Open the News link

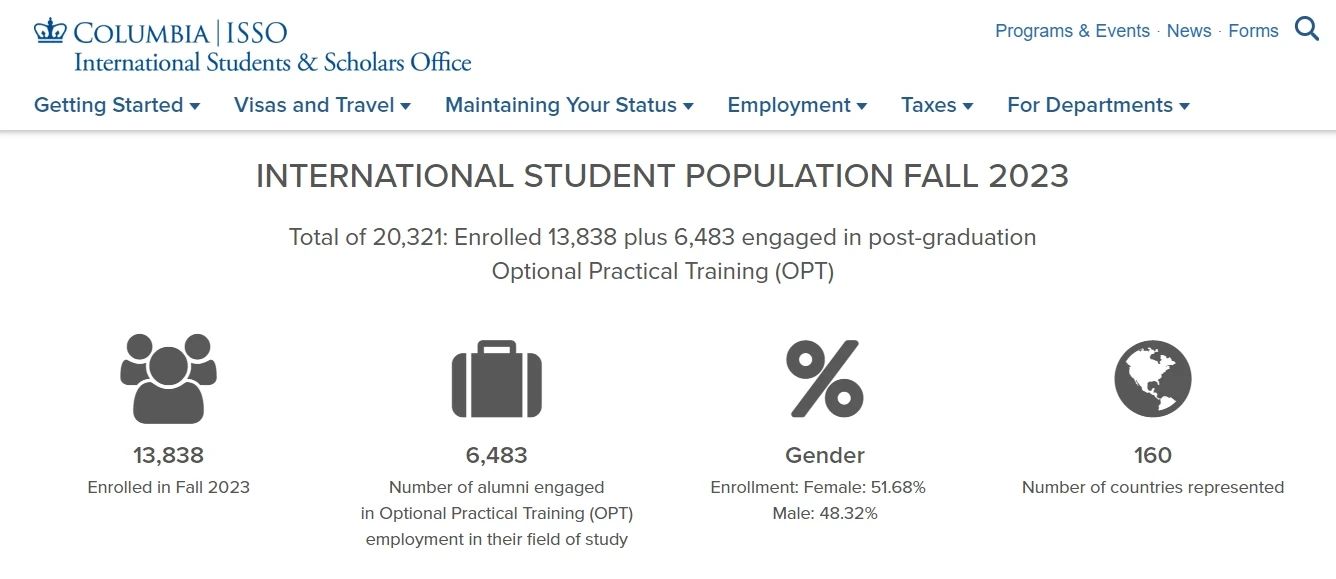pos(1189,31)
